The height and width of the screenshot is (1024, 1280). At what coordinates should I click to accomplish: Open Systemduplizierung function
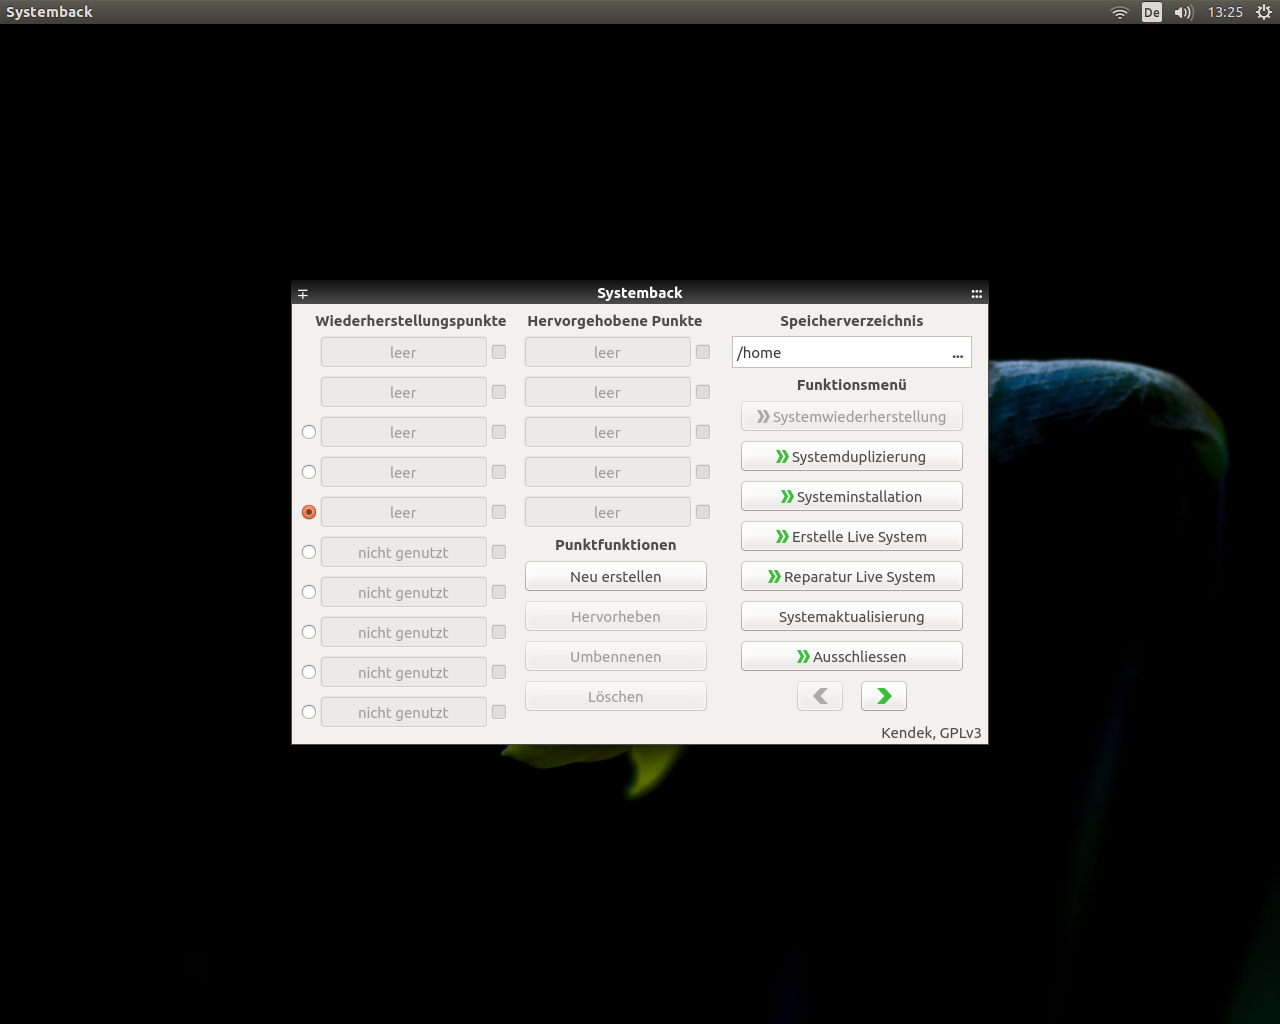point(852,456)
